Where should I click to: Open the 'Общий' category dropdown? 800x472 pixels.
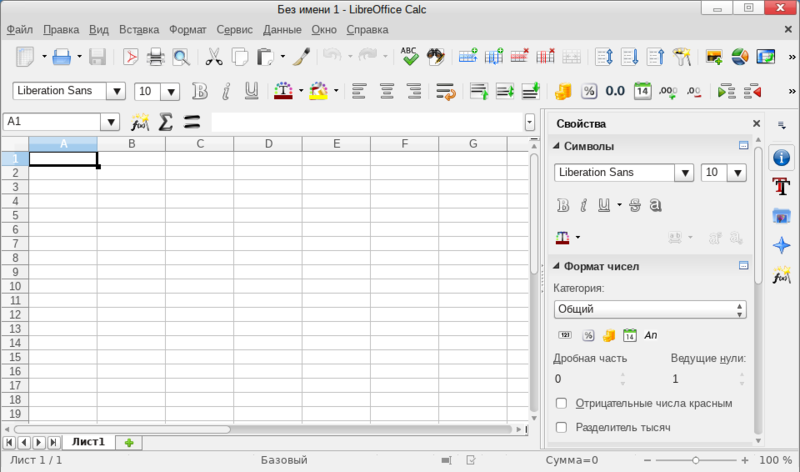[x=650, y=309]
